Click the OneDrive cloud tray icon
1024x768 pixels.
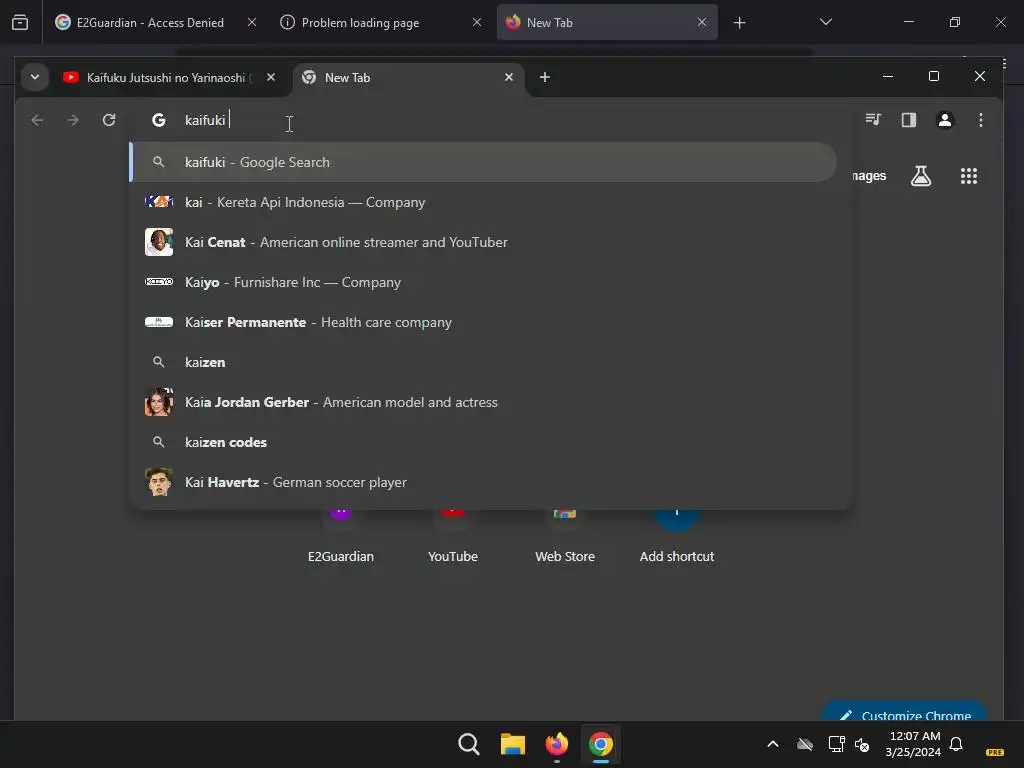pos(805,744)
